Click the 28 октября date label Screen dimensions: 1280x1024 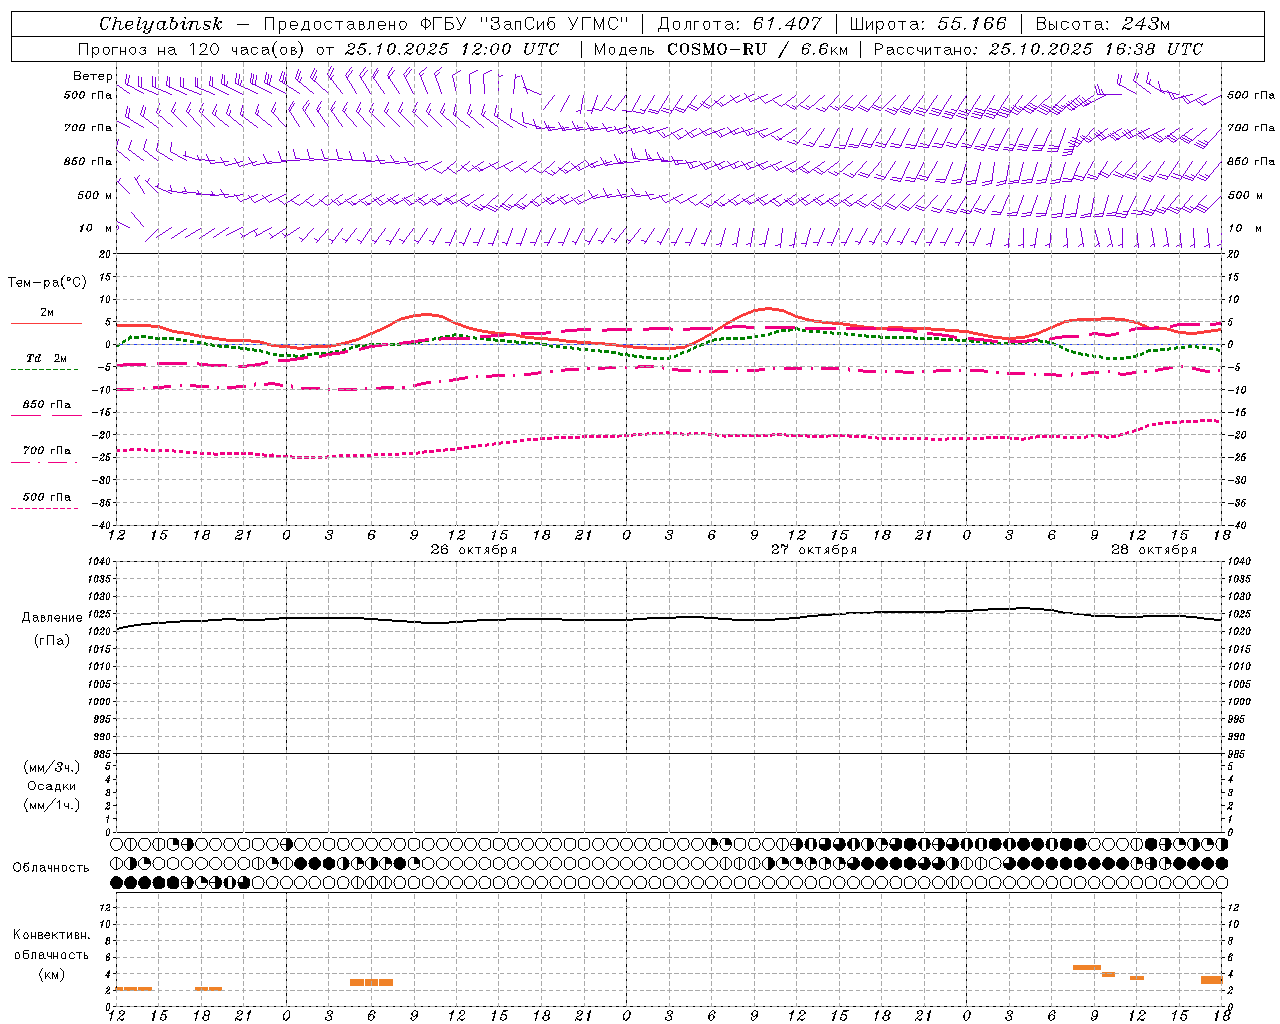coord(1154,550)
